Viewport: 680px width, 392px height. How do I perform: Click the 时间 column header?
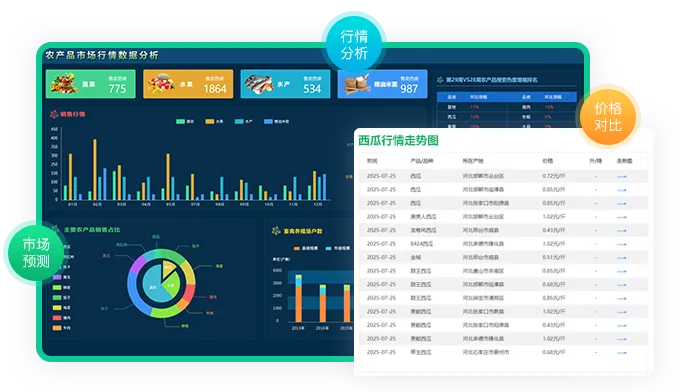coord(372,161)
